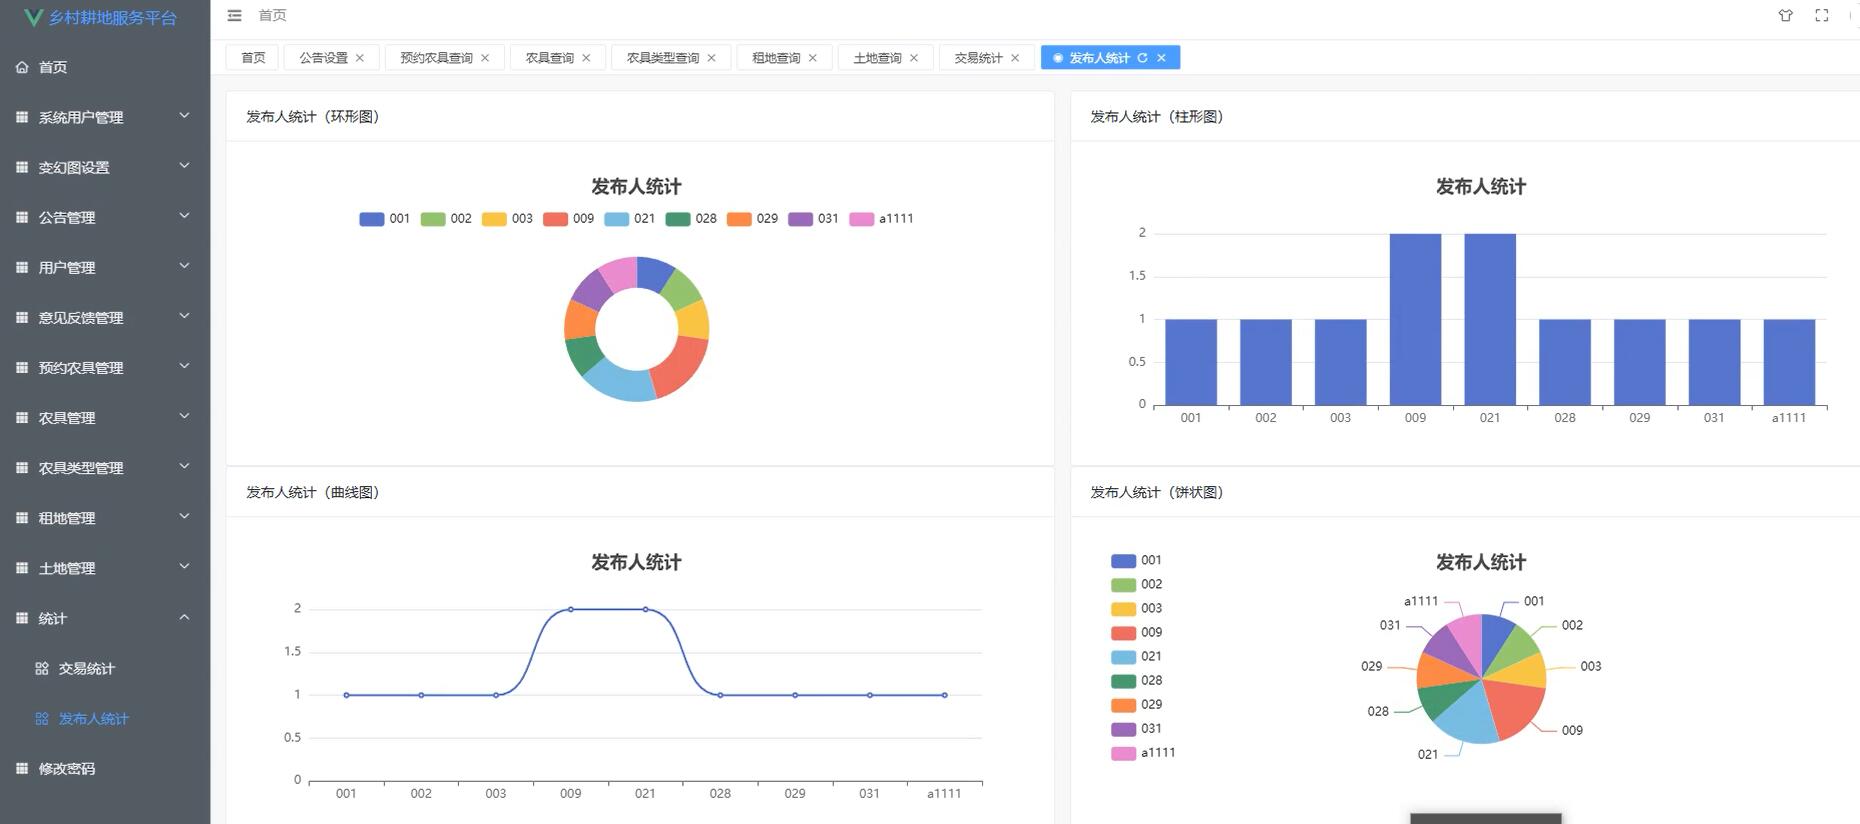Collapse the 统计 menu chevron

(x=184, y=617)
